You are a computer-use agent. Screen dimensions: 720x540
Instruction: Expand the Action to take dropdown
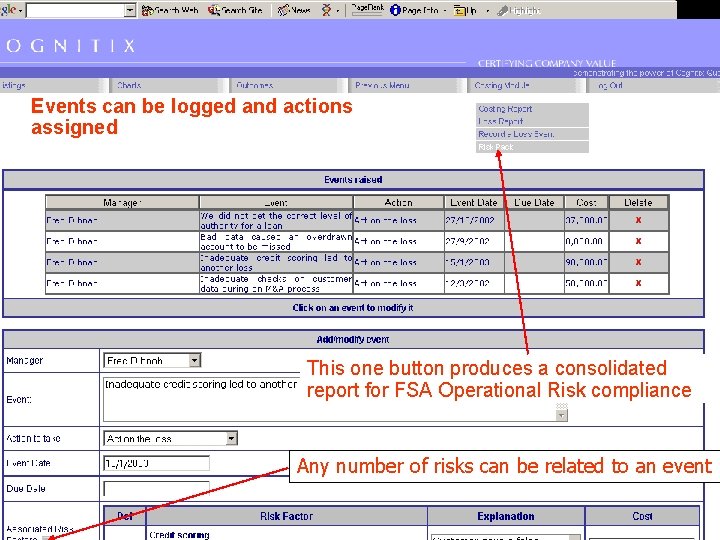click(231, 439)
